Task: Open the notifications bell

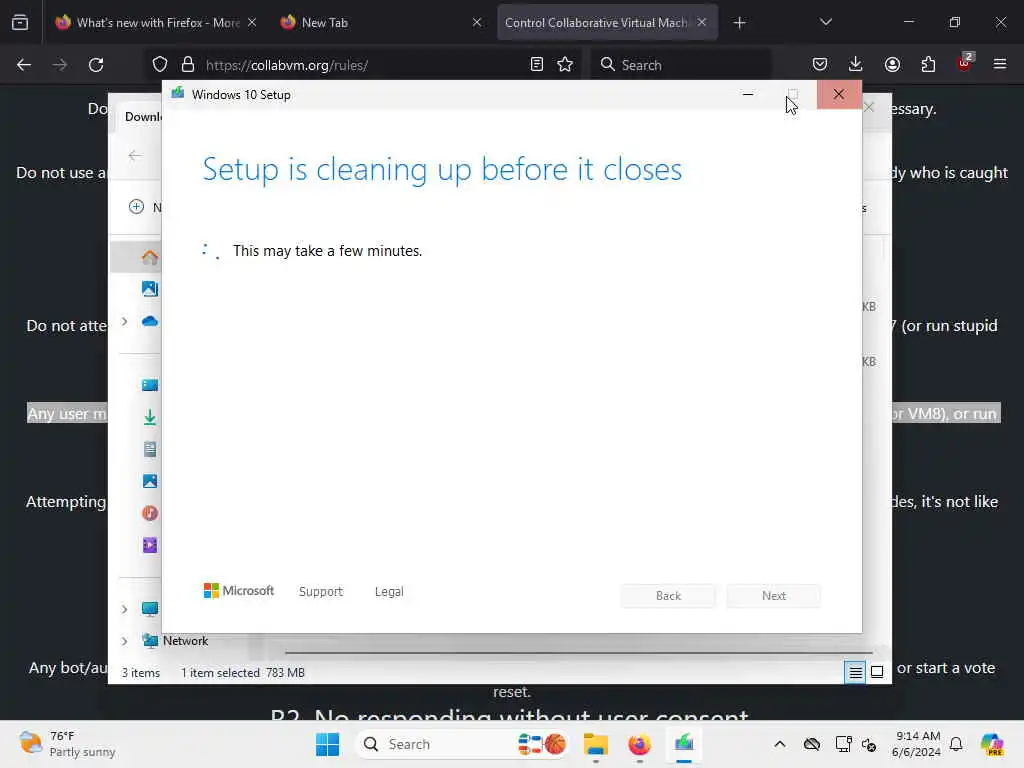Action: click(956, 744)
